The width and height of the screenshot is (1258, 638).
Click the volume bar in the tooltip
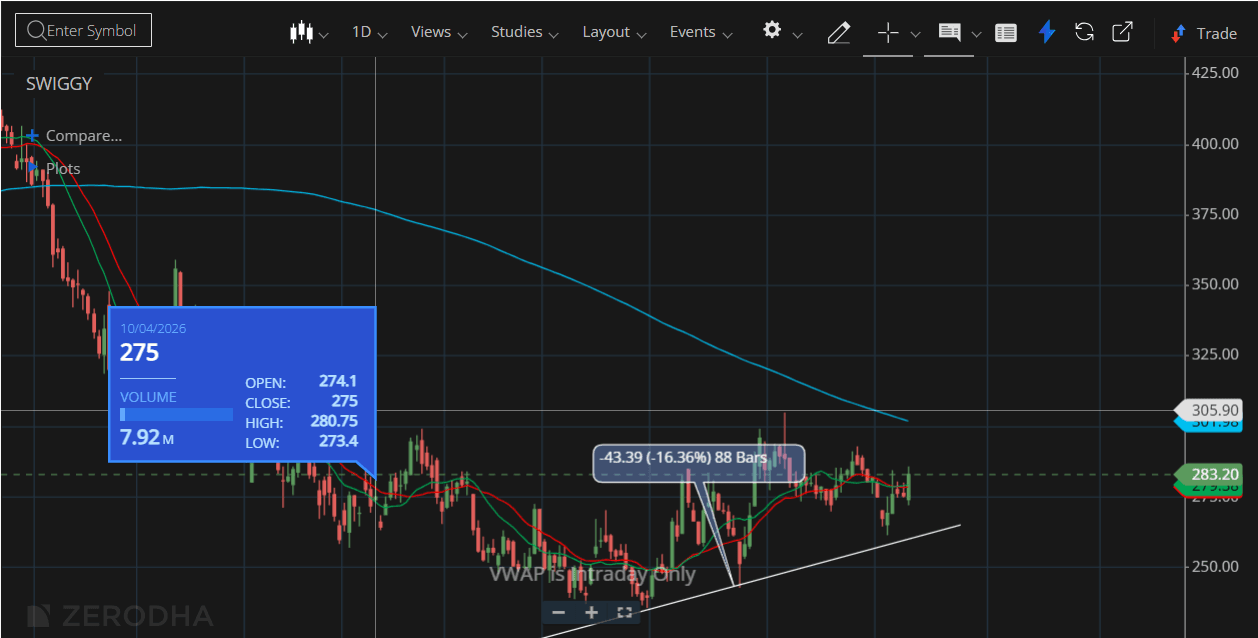(176, 414)
